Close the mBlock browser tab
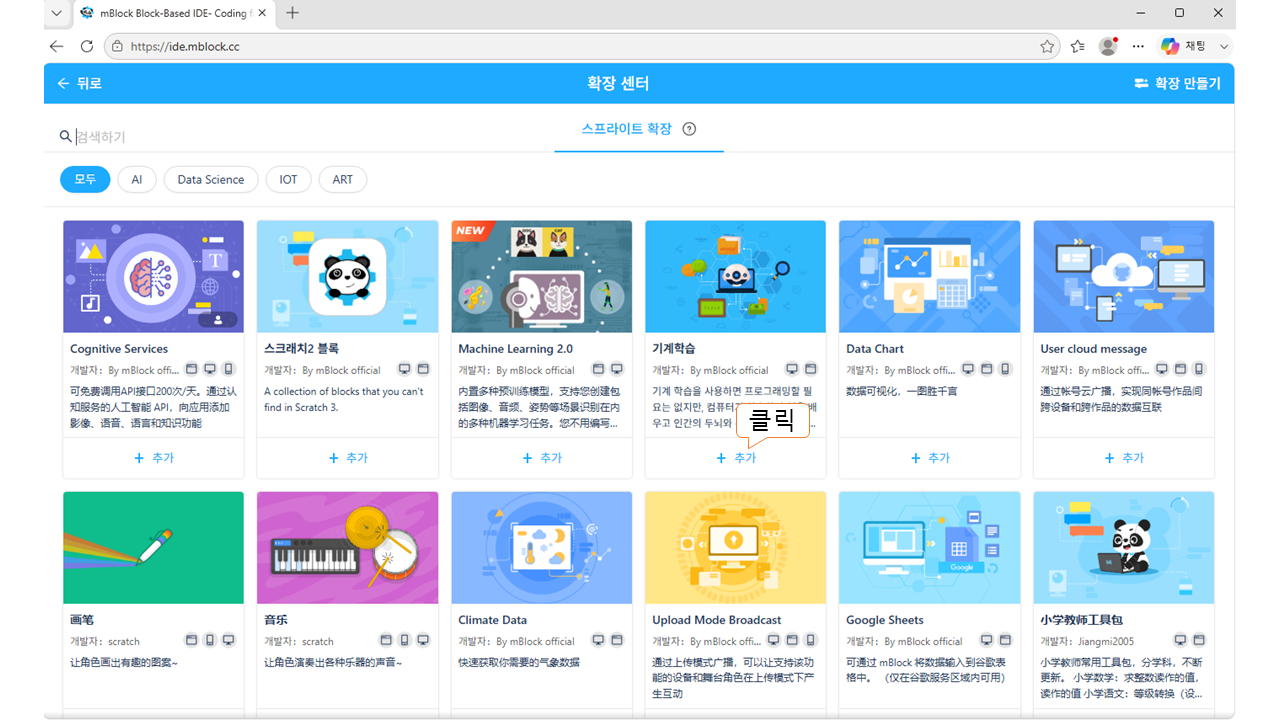This screenshot has width=1280, height=720. 263,13
